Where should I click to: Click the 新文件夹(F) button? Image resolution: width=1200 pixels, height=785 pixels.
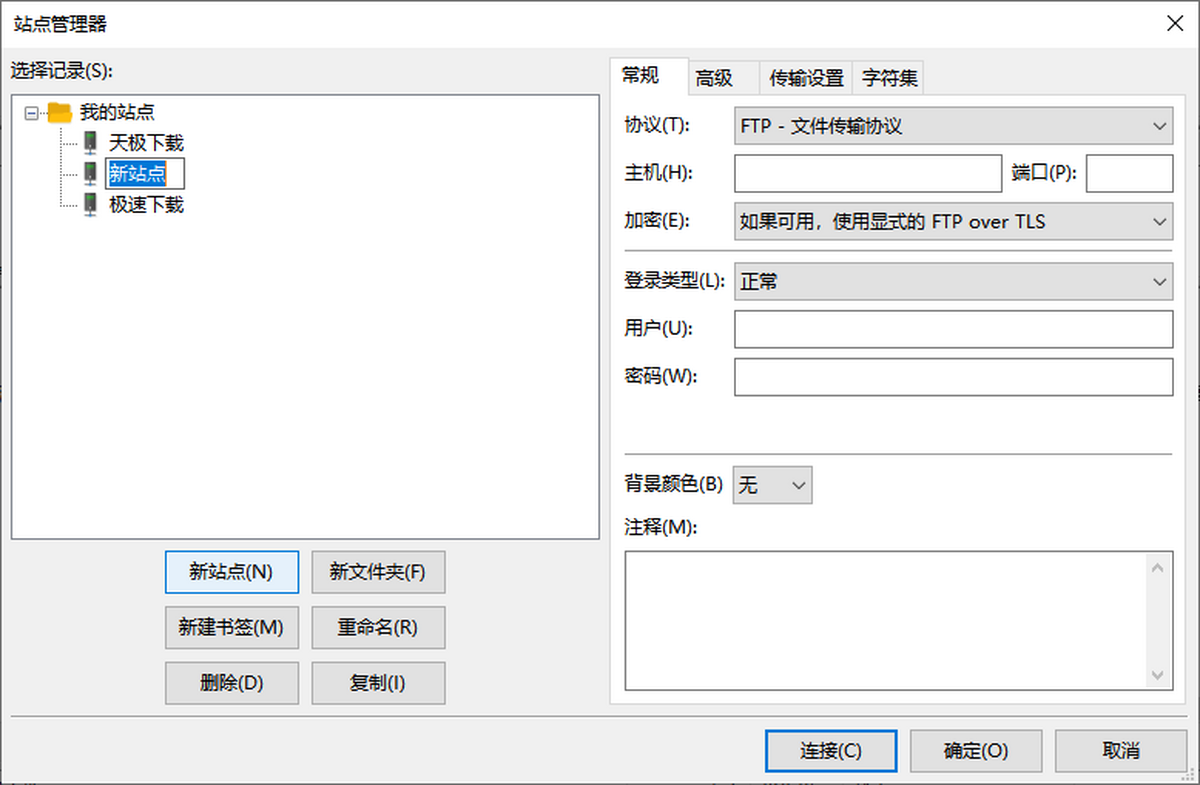click(x=378, y=572)
